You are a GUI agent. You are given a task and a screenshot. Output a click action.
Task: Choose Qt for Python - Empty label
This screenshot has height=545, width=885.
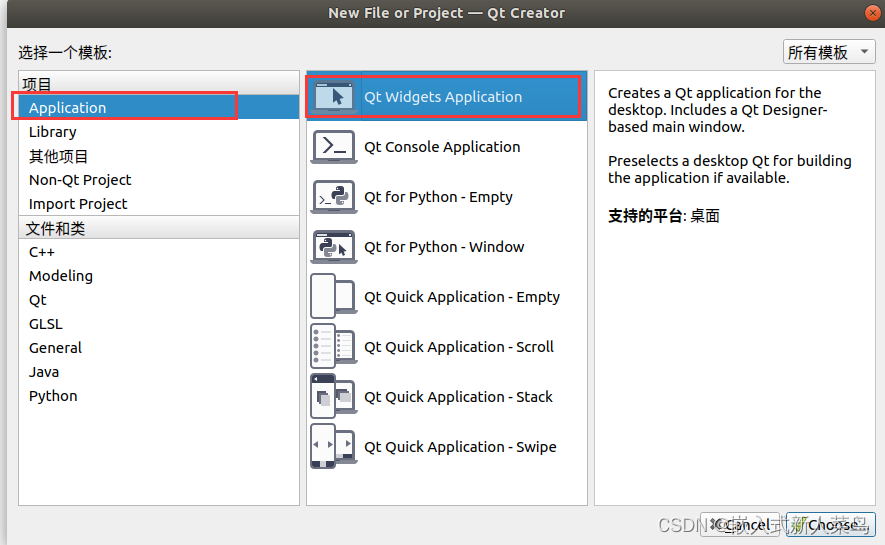coord(438,197)
